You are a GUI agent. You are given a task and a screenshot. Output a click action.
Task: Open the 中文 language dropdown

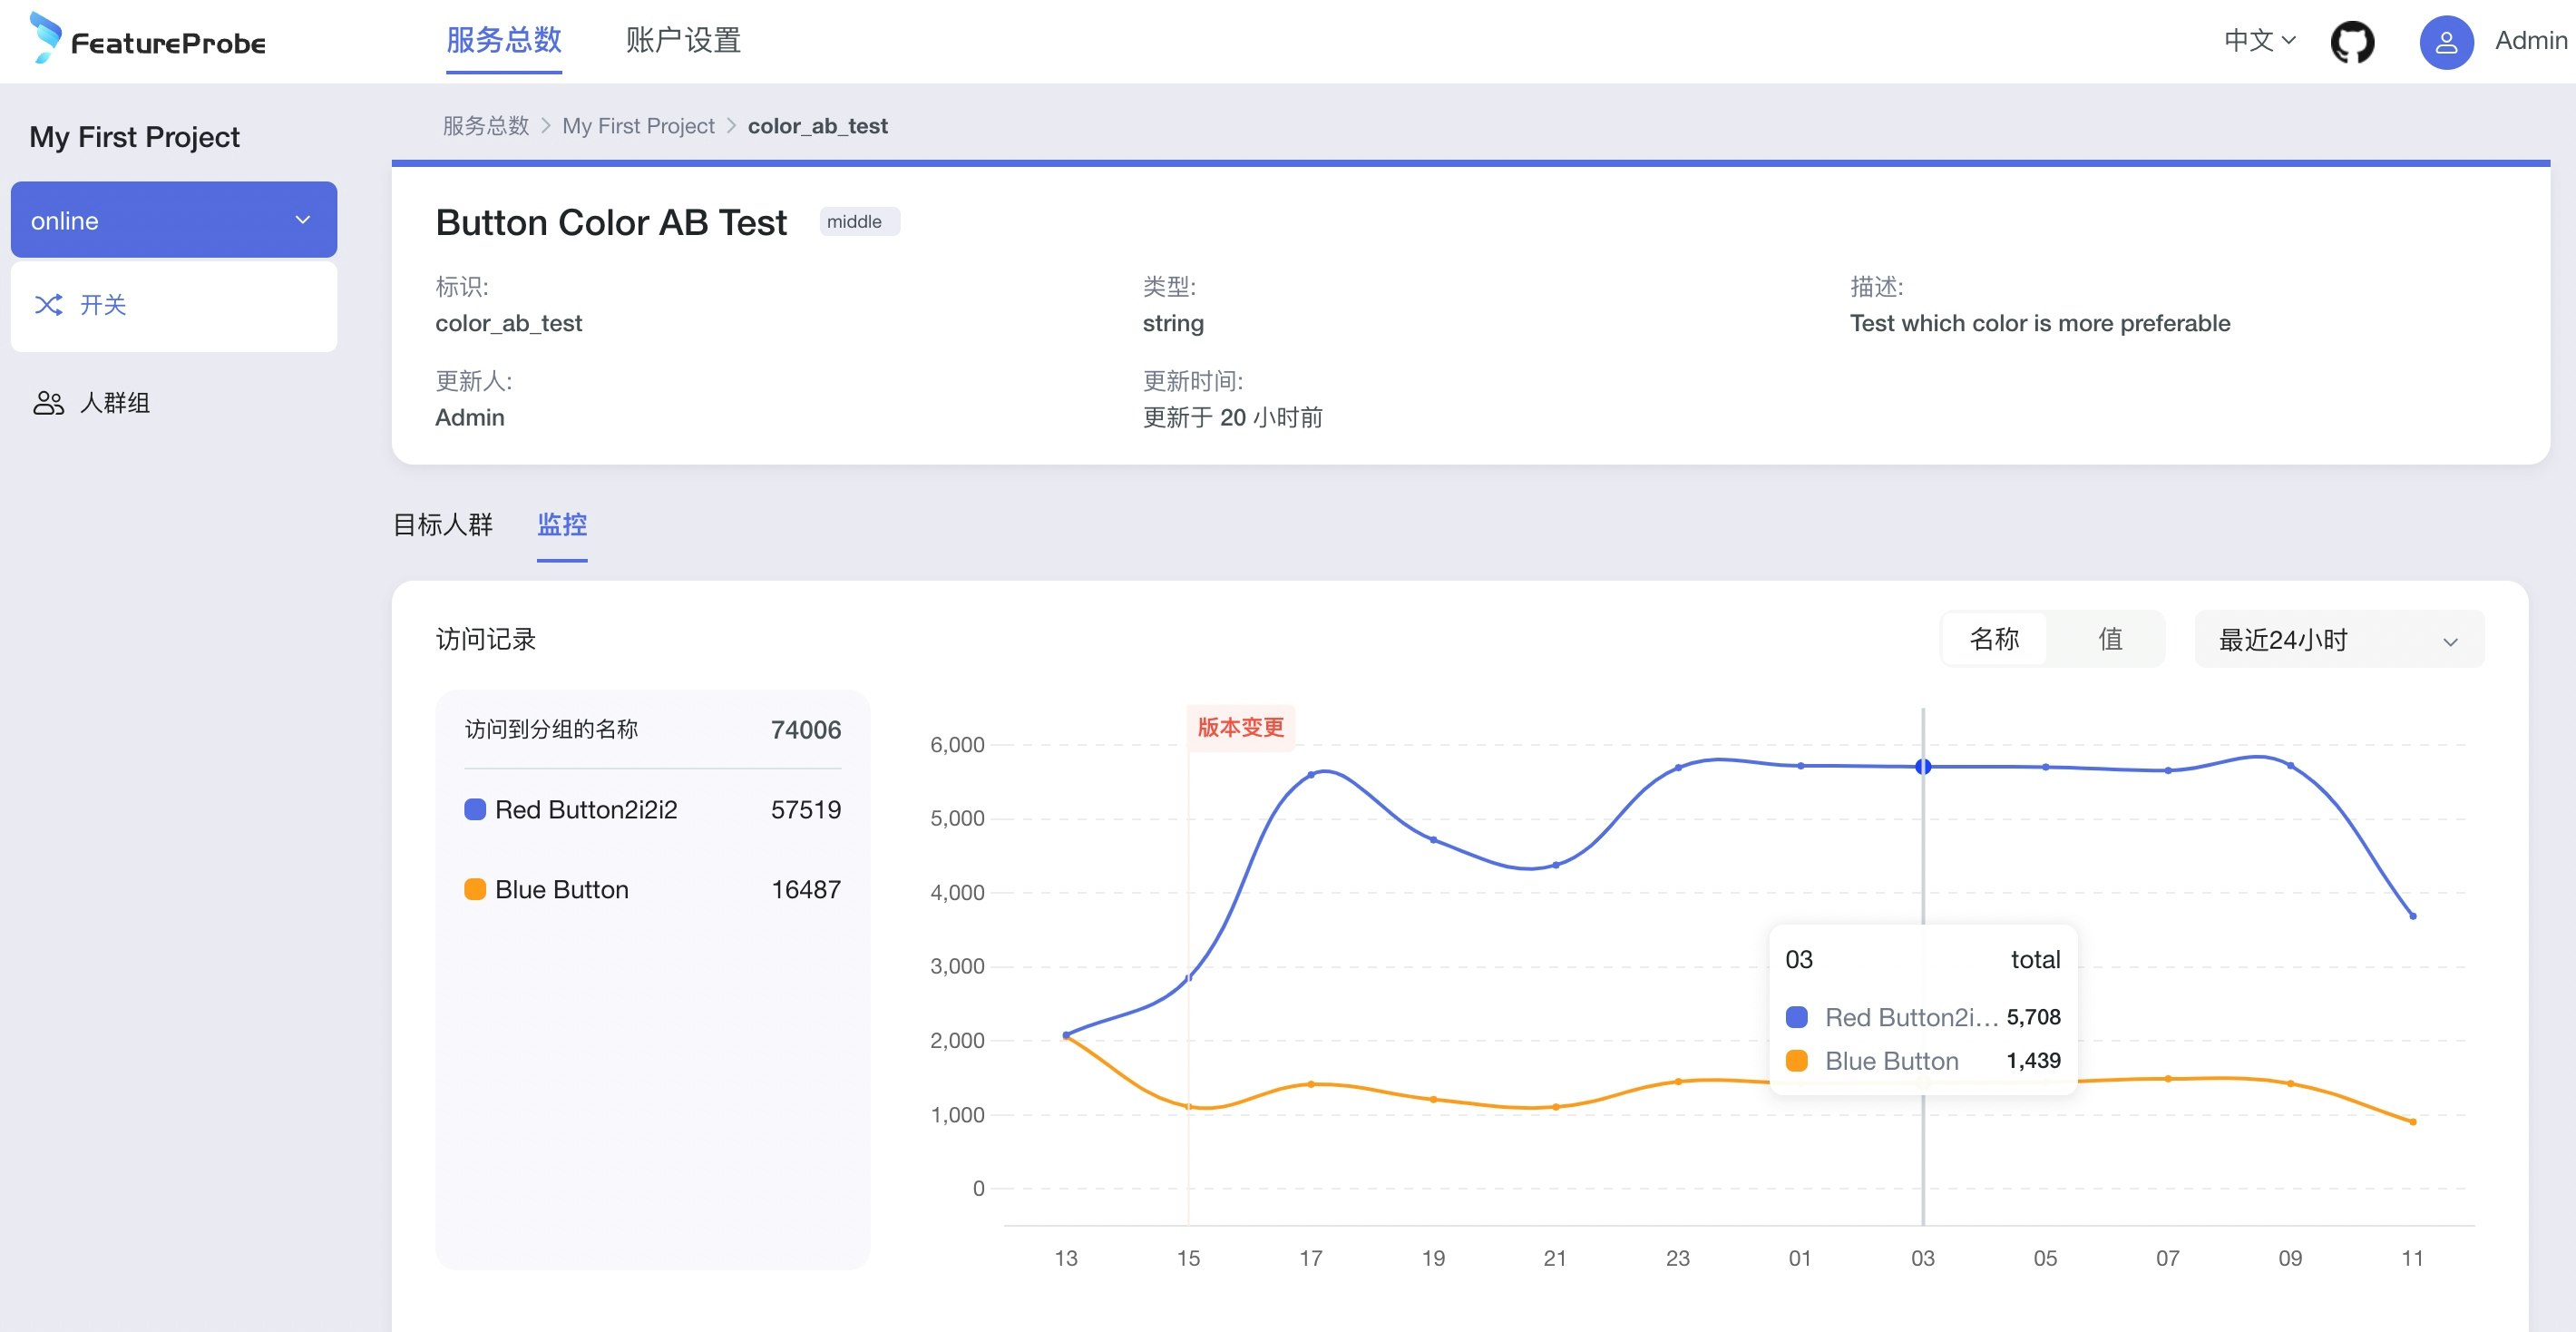(2259, 40)
